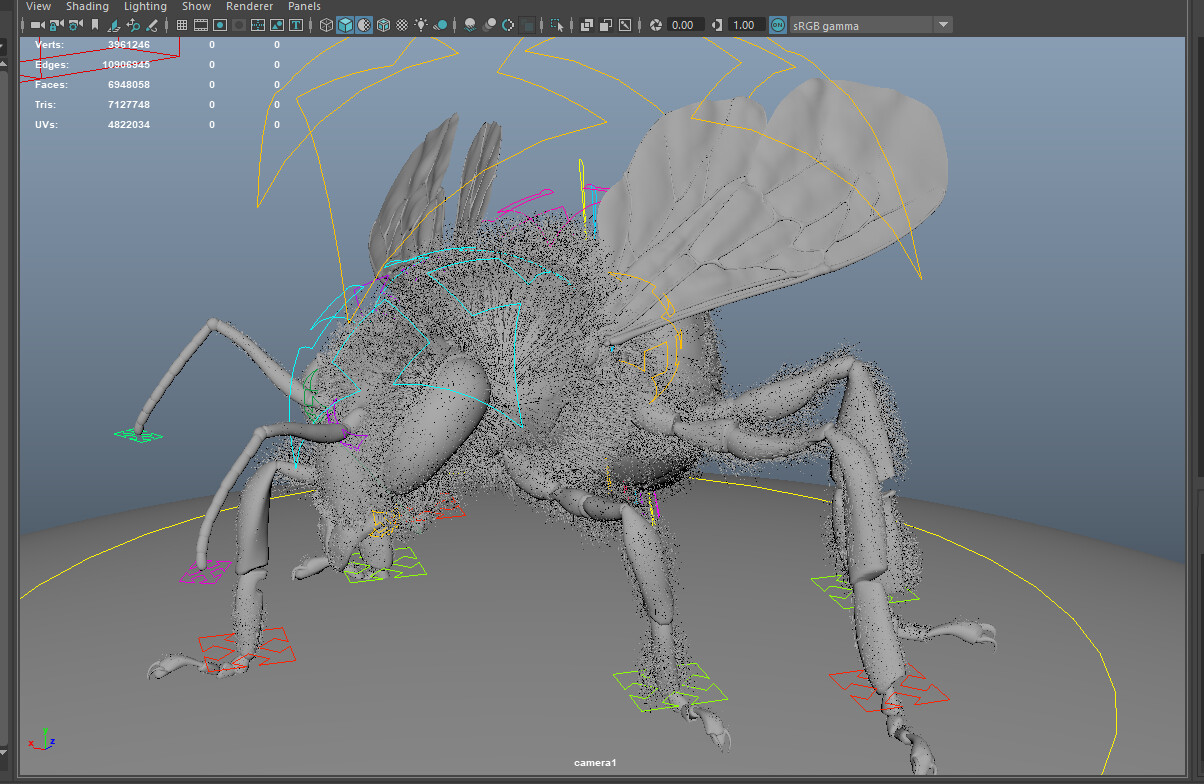Click the Lock Camera icon
The width and height of the screenshot is (1204, 784).
(56, 25)
